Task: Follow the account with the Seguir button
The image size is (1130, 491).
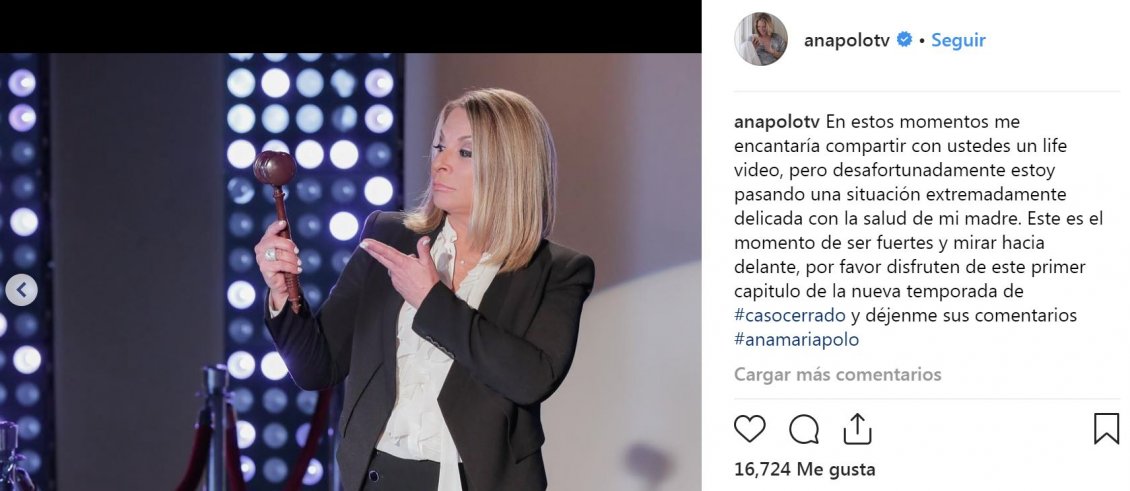Action: point(958,40)
